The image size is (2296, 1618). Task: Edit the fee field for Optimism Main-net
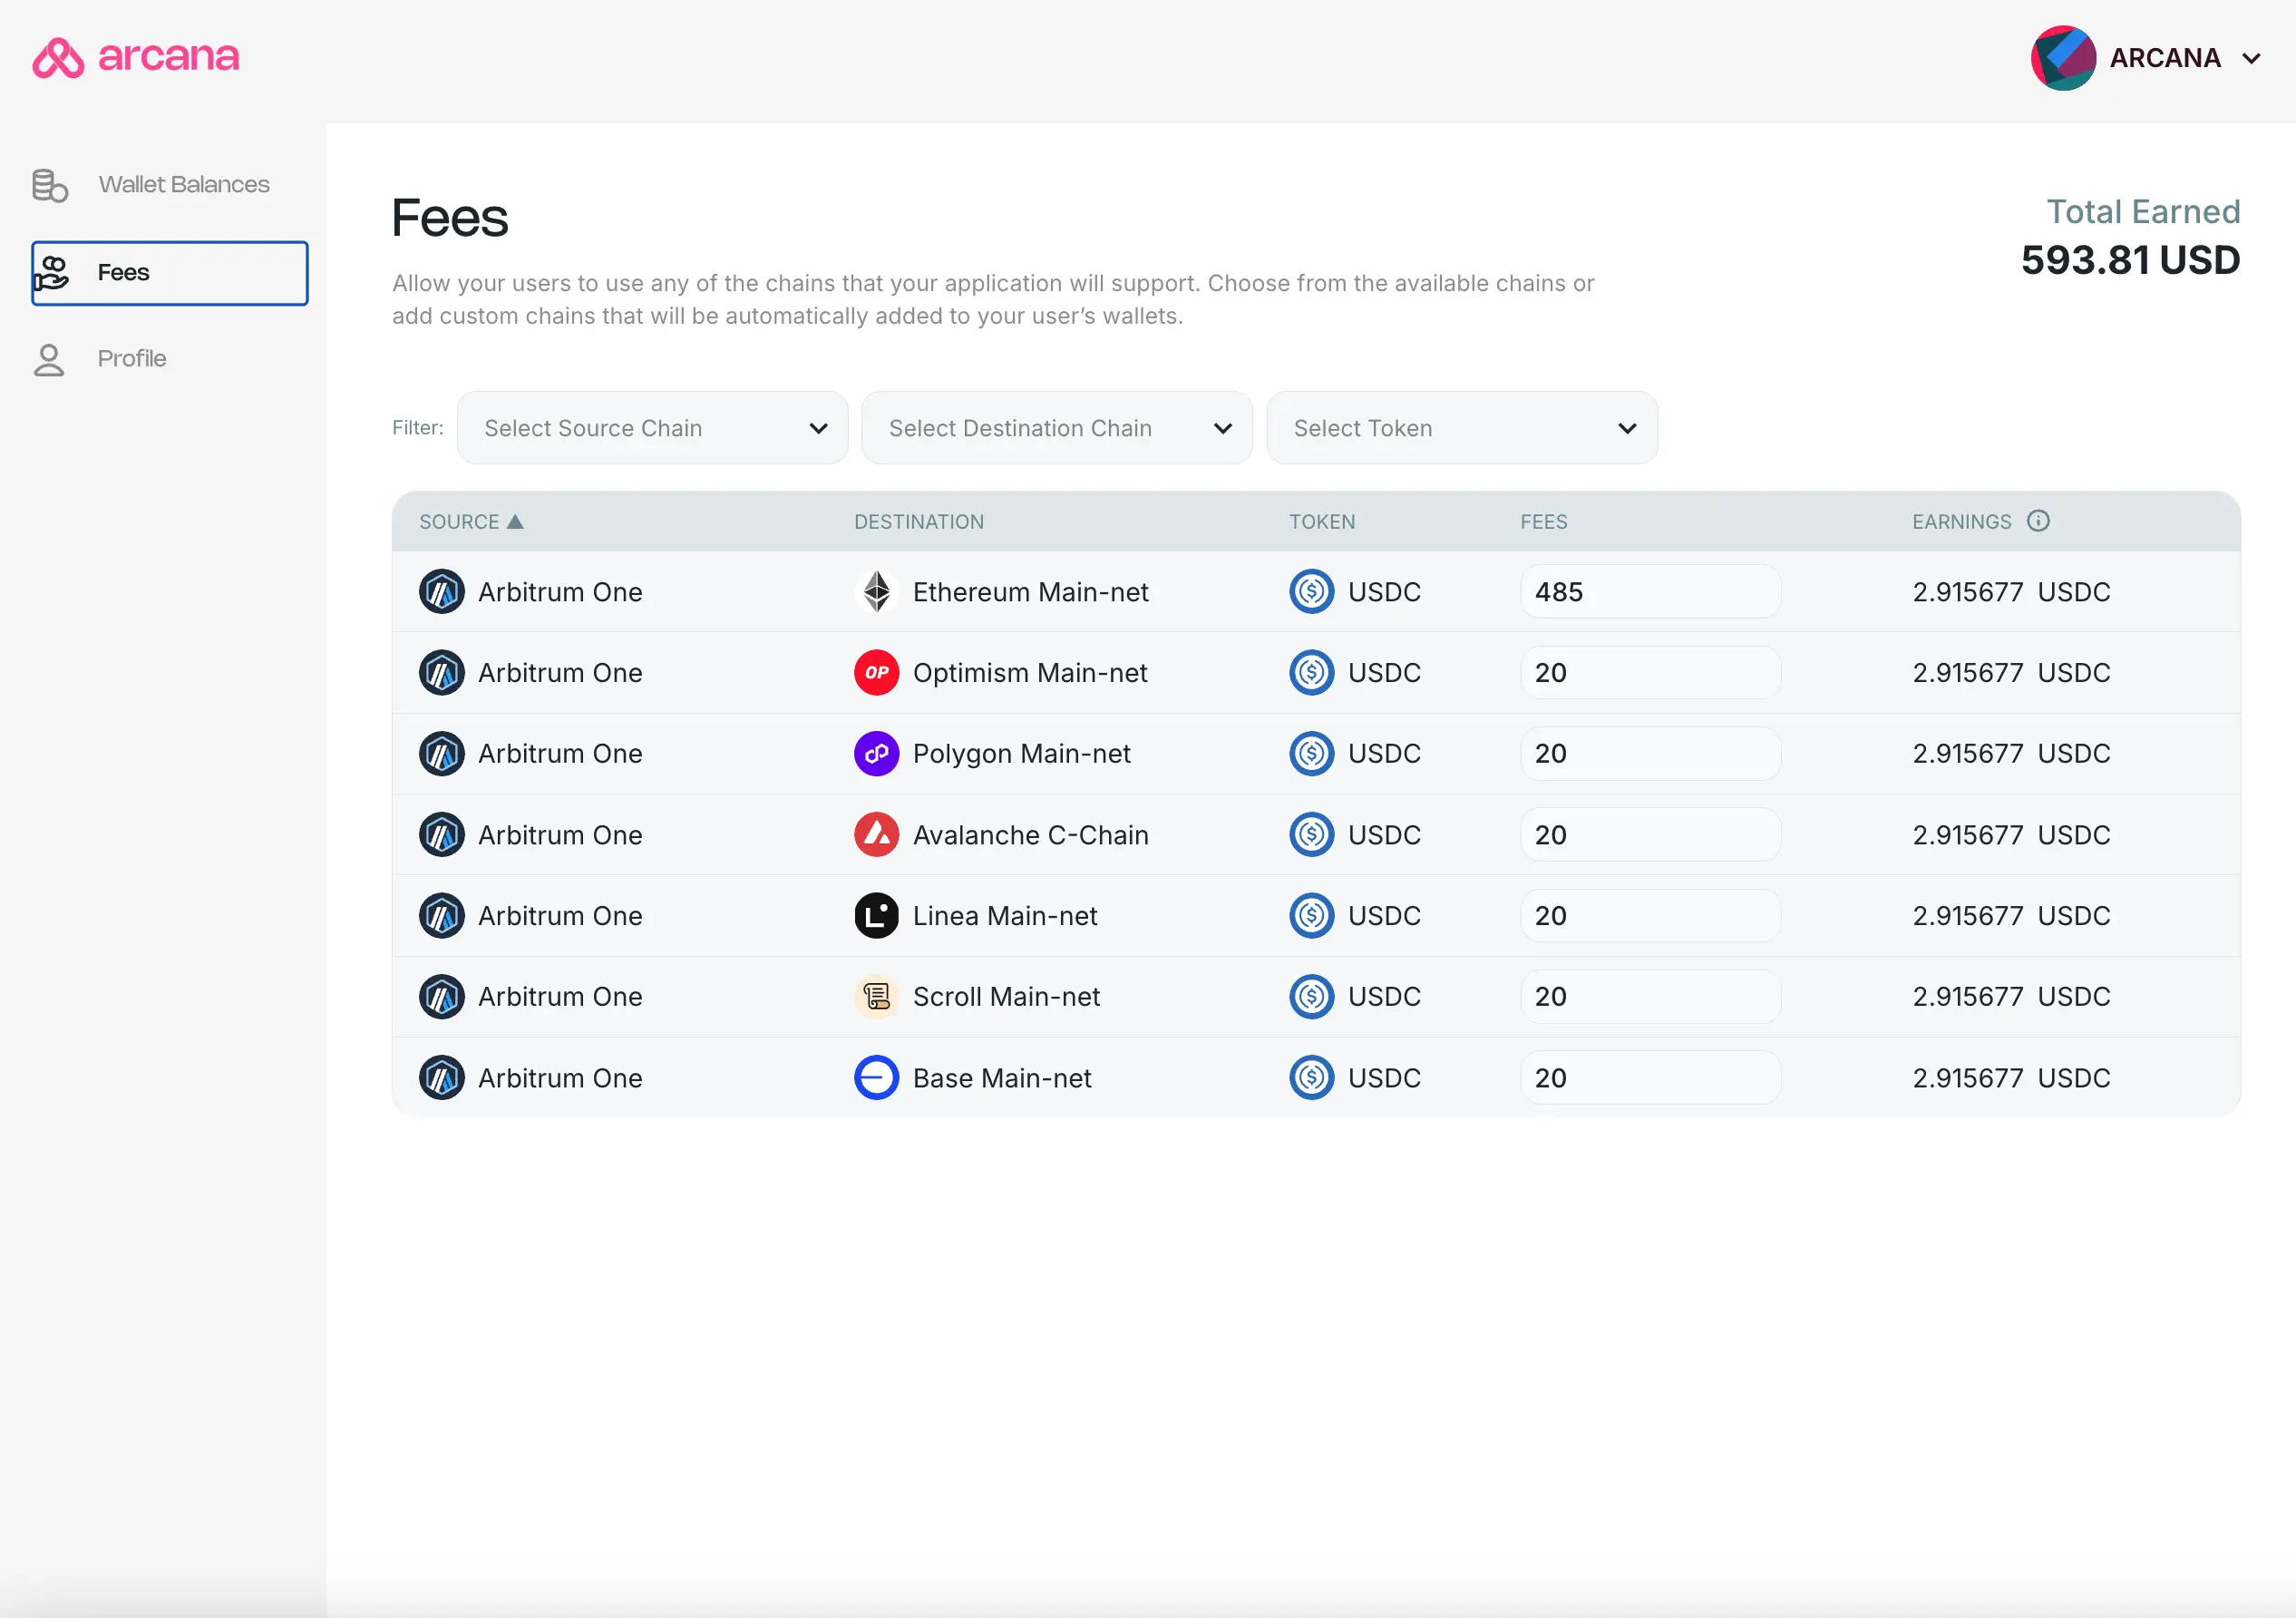coord(1650,673)
